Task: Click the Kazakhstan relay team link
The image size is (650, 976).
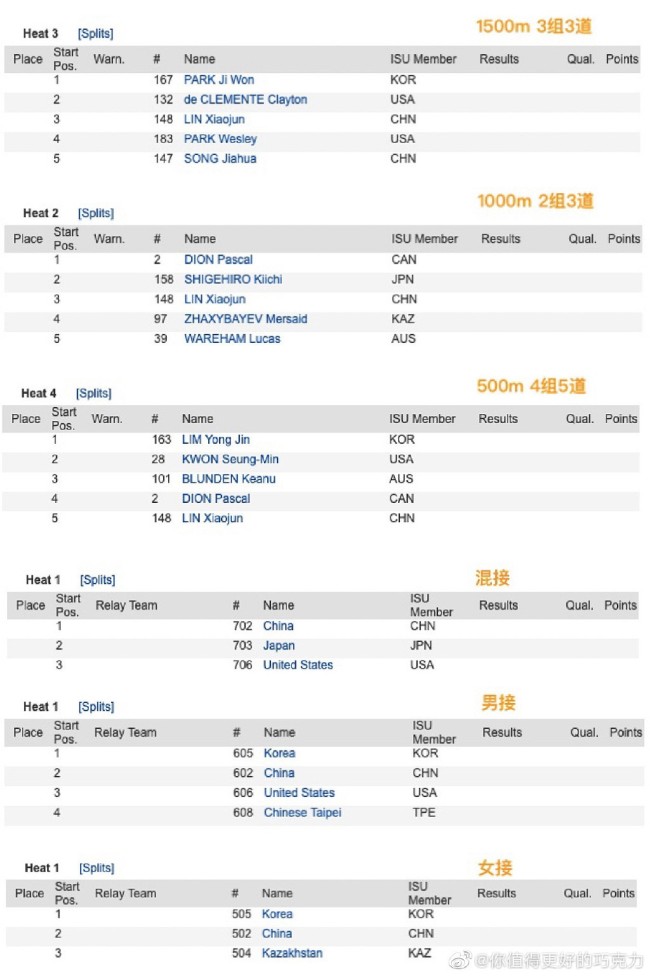Action: point(292,954)
